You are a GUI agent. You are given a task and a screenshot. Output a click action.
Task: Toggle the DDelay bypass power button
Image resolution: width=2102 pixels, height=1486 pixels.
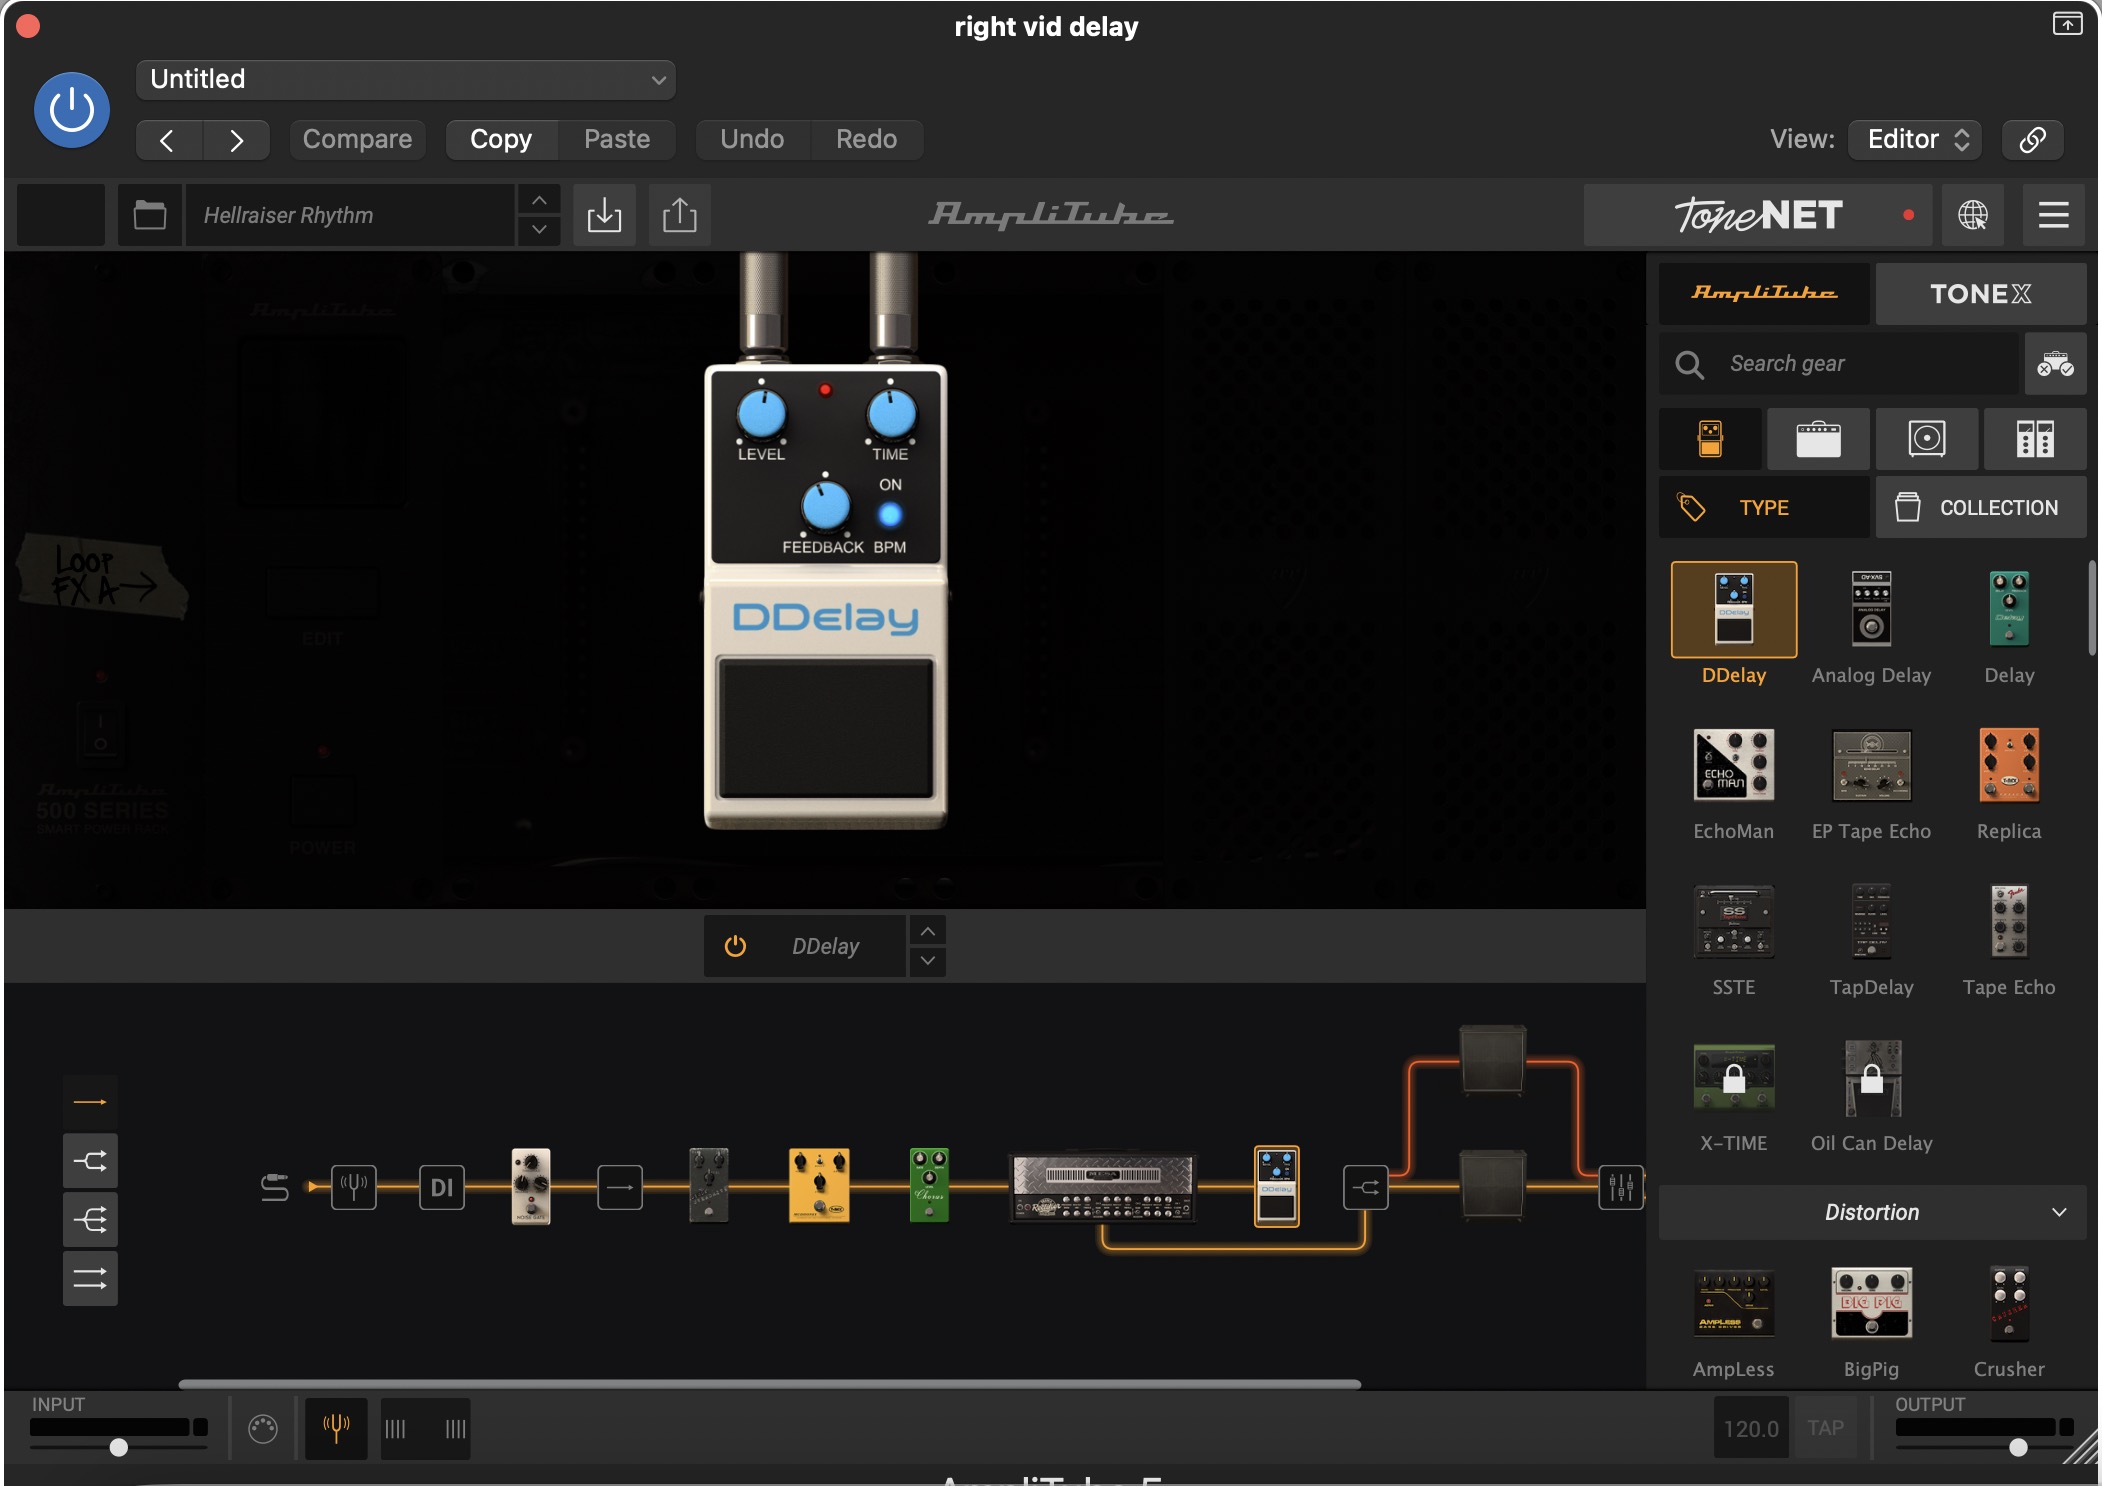pyautogui.click(x=735, y=946)
